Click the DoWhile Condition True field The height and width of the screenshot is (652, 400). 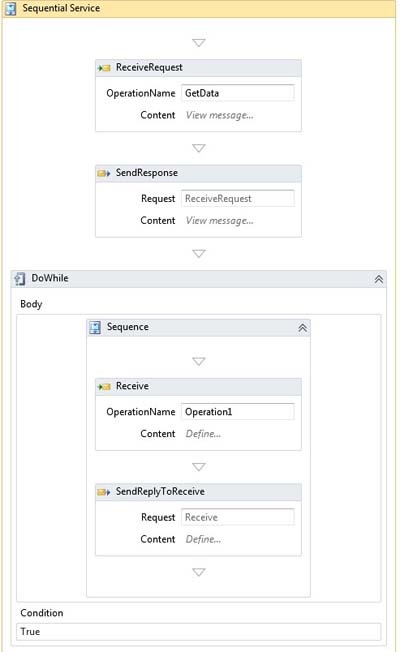point(198,632)
